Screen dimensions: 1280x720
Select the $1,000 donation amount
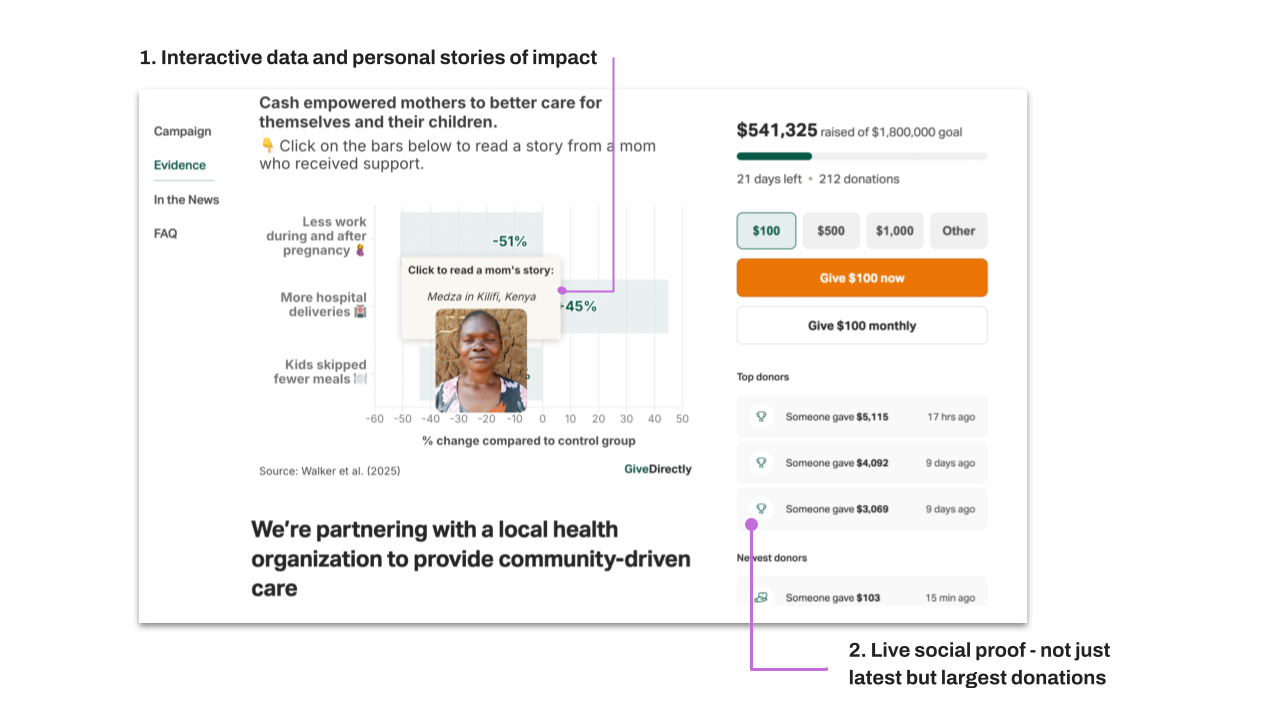click(x=894, y=231)
